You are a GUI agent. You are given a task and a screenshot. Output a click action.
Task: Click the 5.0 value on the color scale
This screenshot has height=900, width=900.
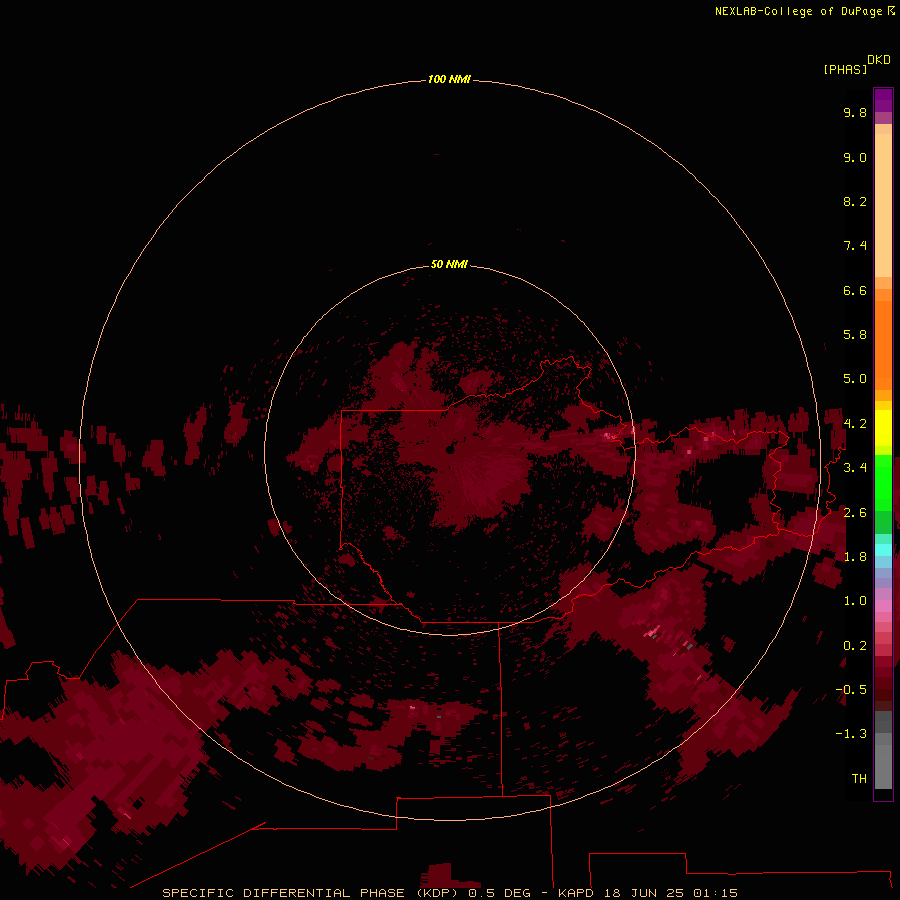coord(855,379)
